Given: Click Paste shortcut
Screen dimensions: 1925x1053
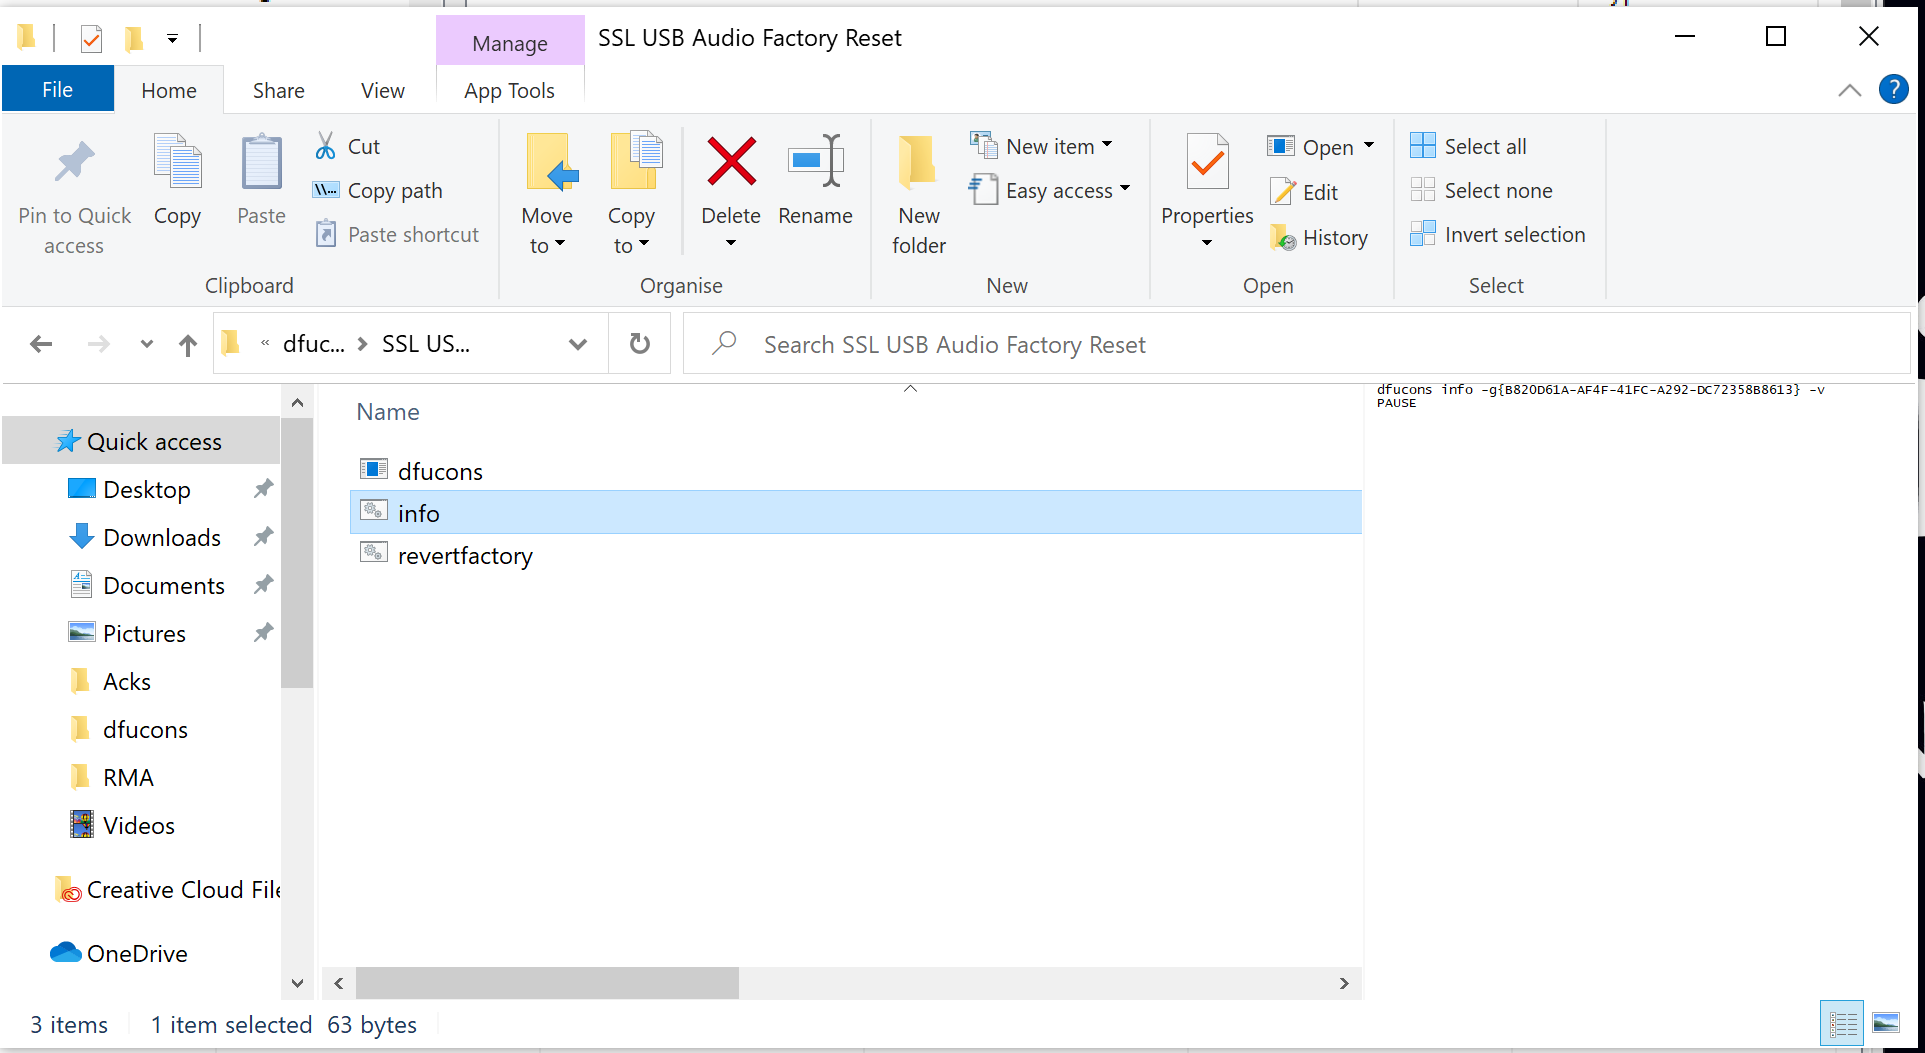Looking at the screenshot, I should (397, 234).
